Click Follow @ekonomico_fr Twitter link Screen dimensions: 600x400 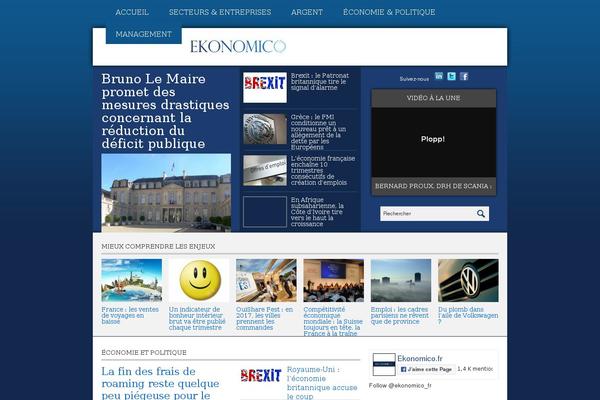pyautogui.click(x=400, y=385)
